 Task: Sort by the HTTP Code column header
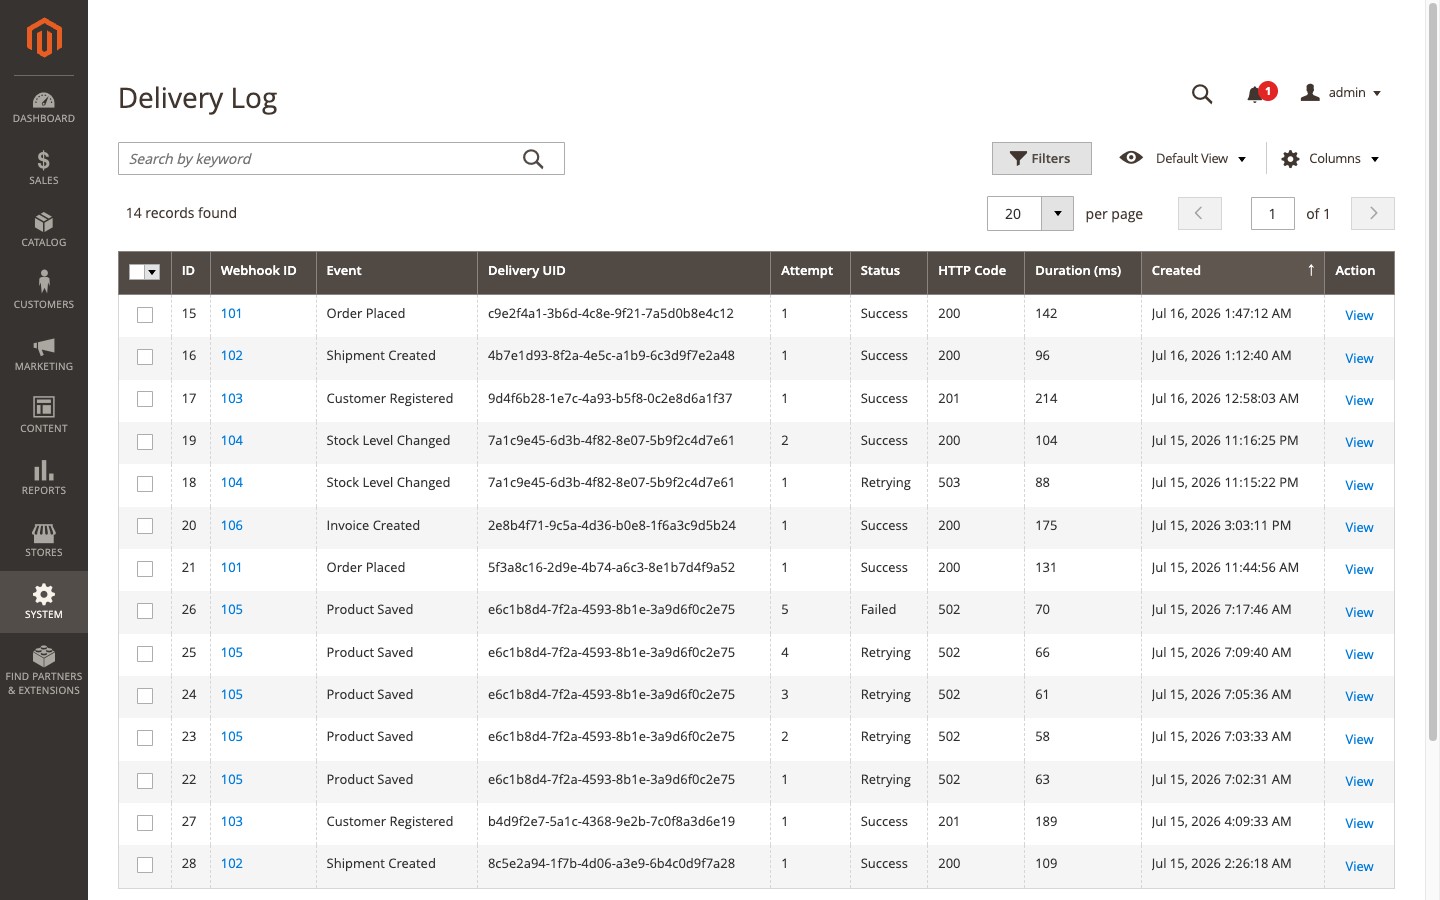(976, 271)
